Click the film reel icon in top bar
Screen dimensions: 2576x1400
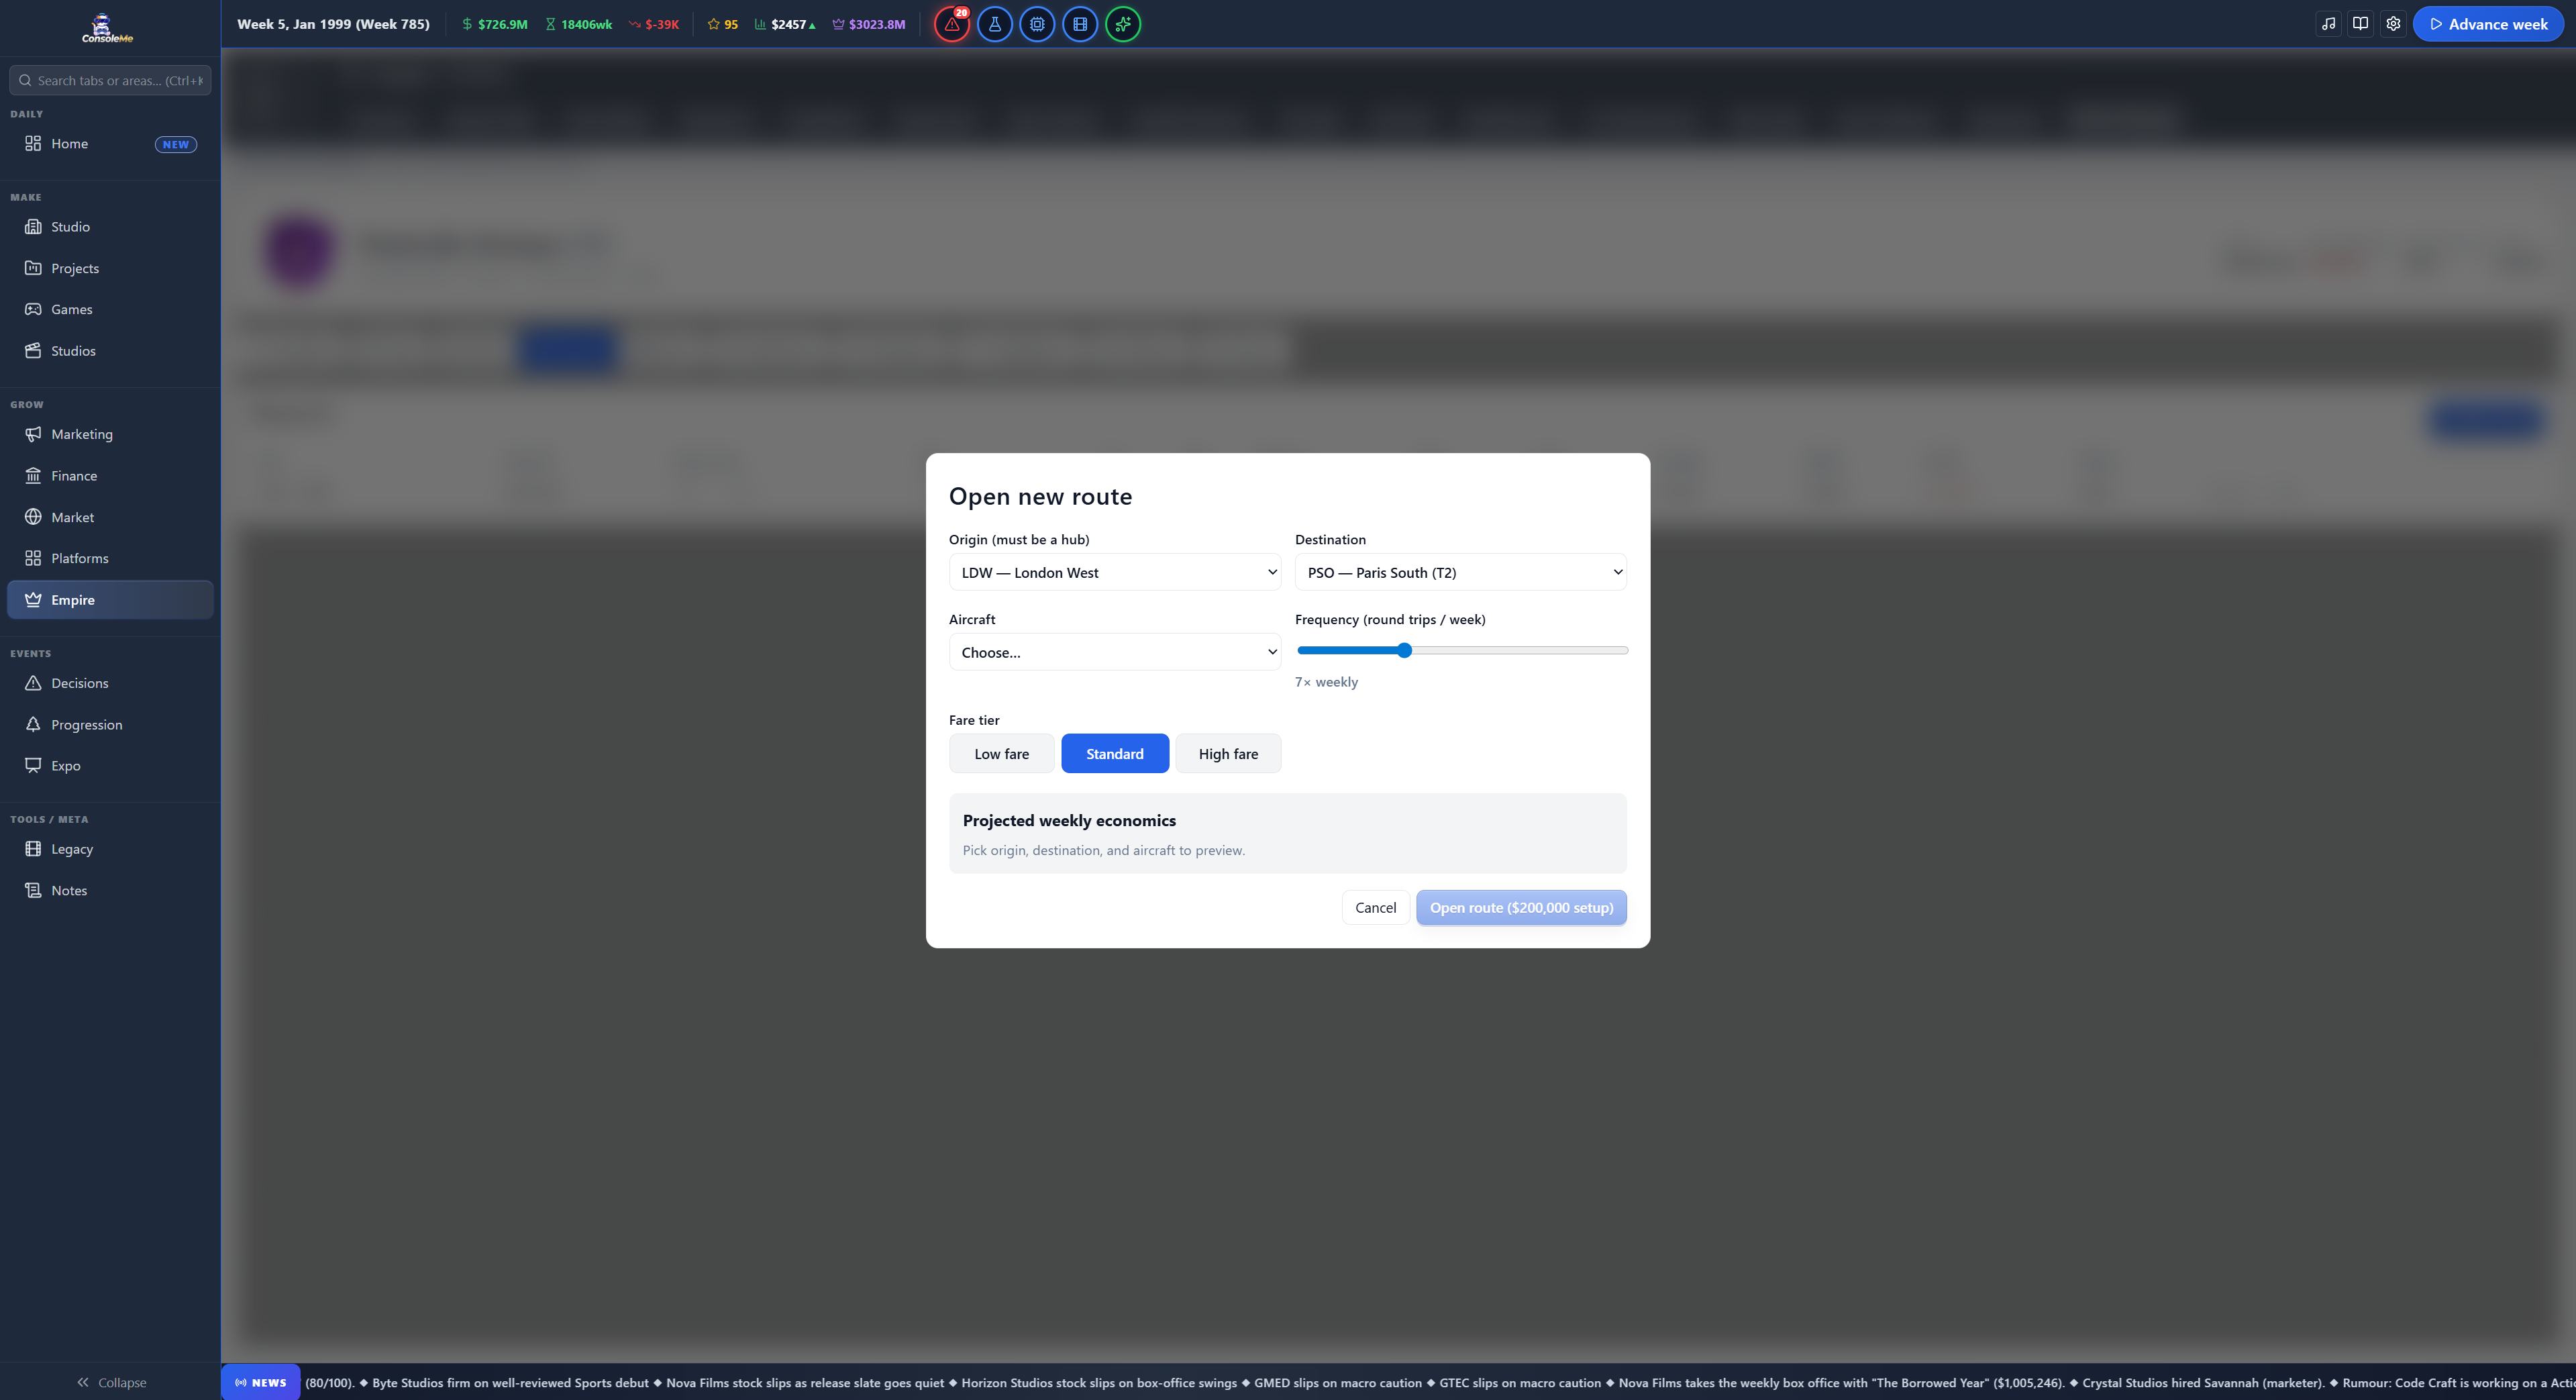[x=1080, y=24]
